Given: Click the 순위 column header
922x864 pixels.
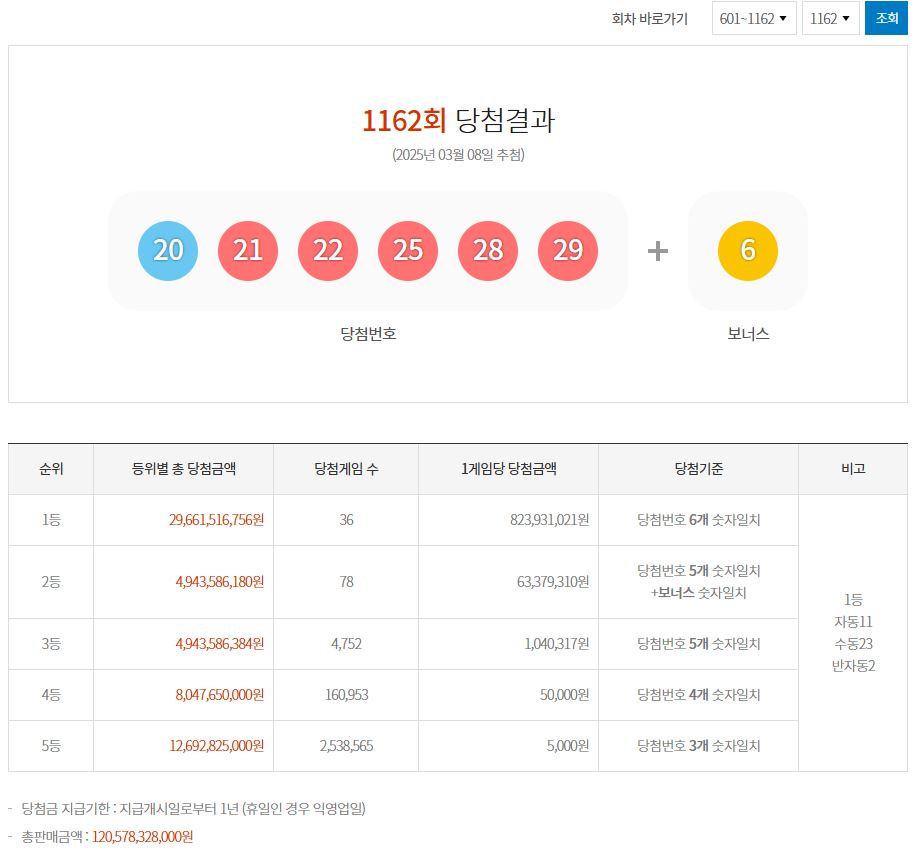Looking at the screenshot, I should (51, 469).
